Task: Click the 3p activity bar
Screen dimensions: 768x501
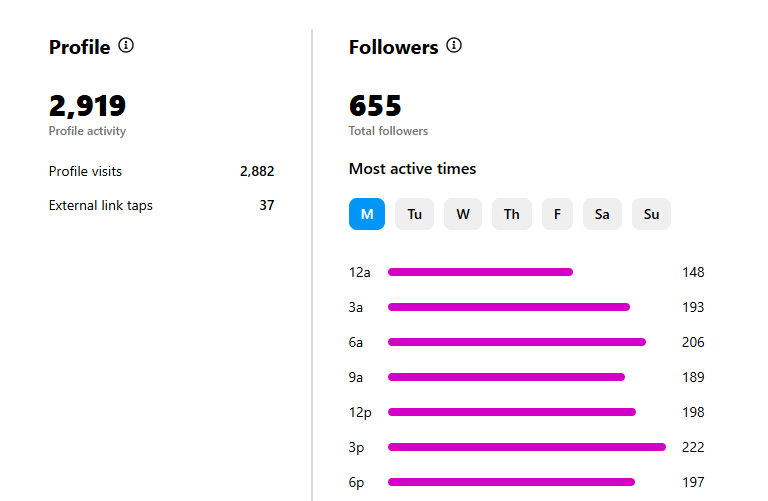Action: (527, 447)
